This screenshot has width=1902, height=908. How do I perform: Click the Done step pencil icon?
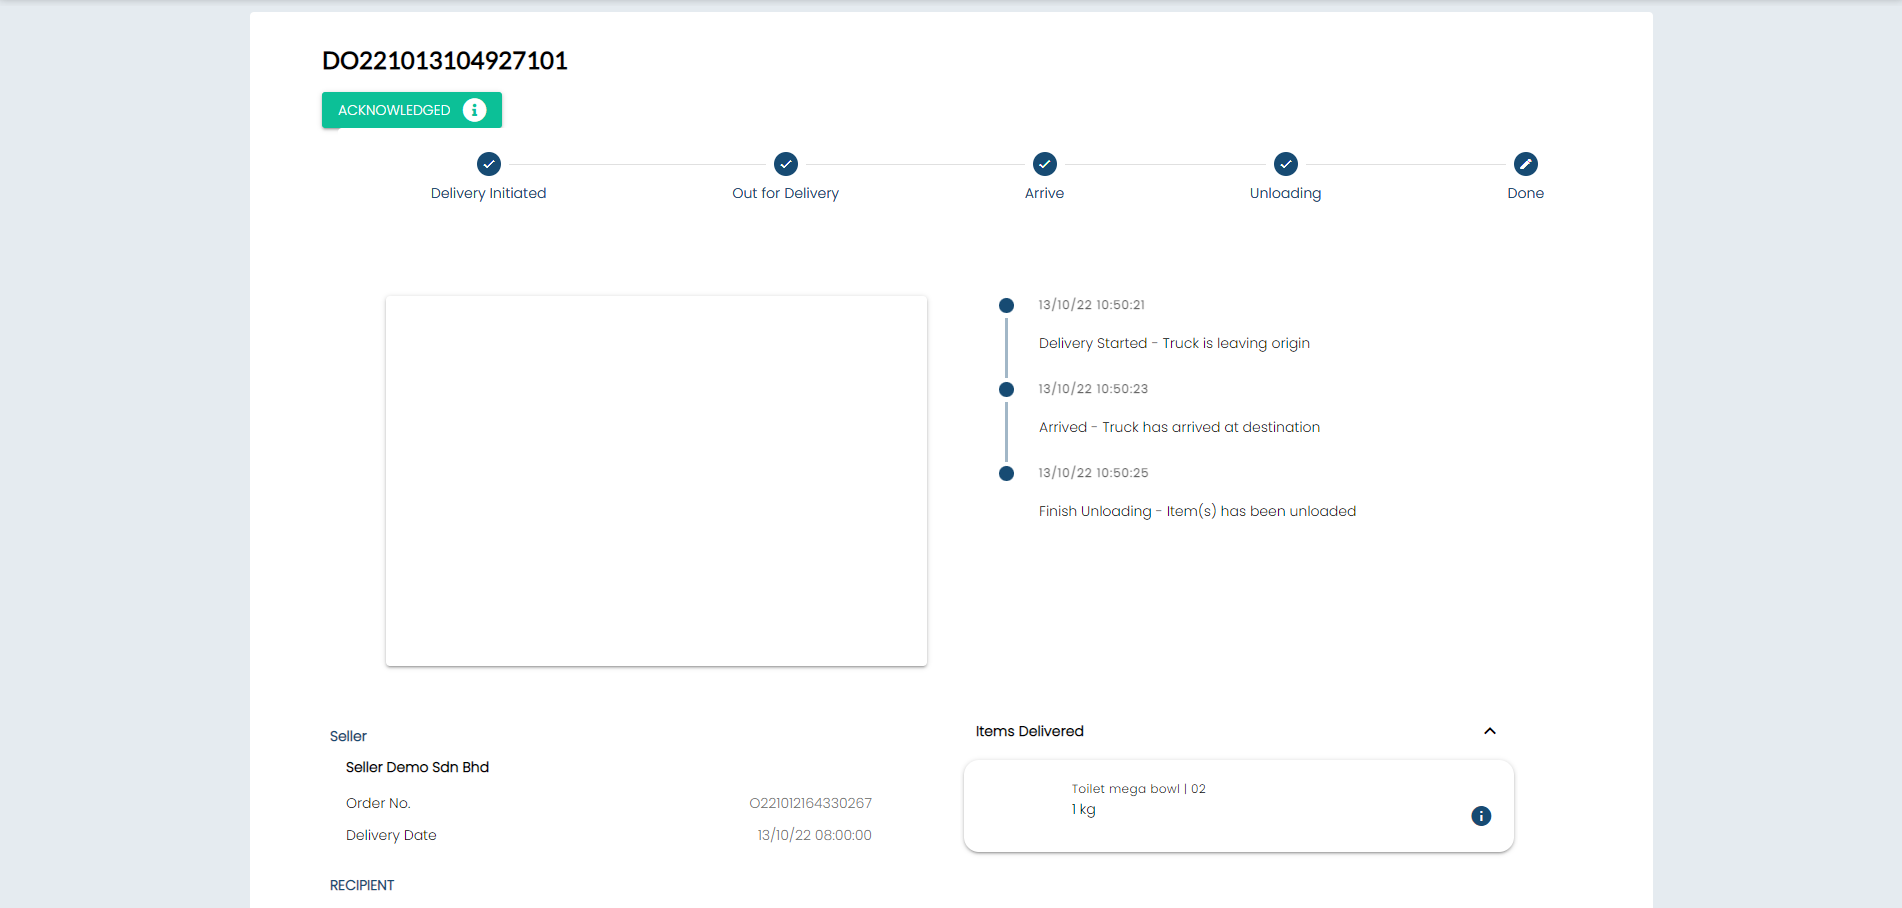coord(1525,164)
